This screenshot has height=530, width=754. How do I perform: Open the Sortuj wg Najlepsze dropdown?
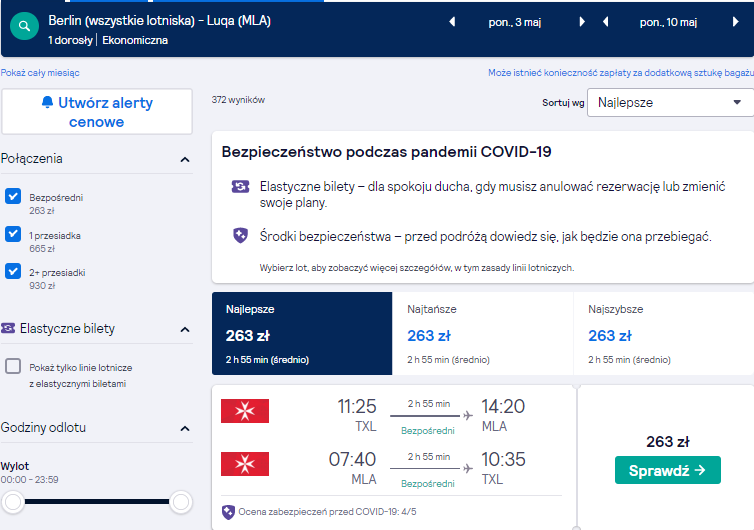click(x=670, y=102)
